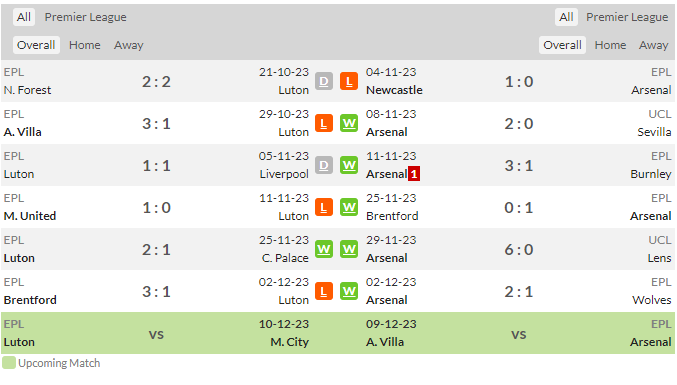677x385 pixels.
Task: Click the W badge for Luton vs C. Palace
Action: coord(324,249)
